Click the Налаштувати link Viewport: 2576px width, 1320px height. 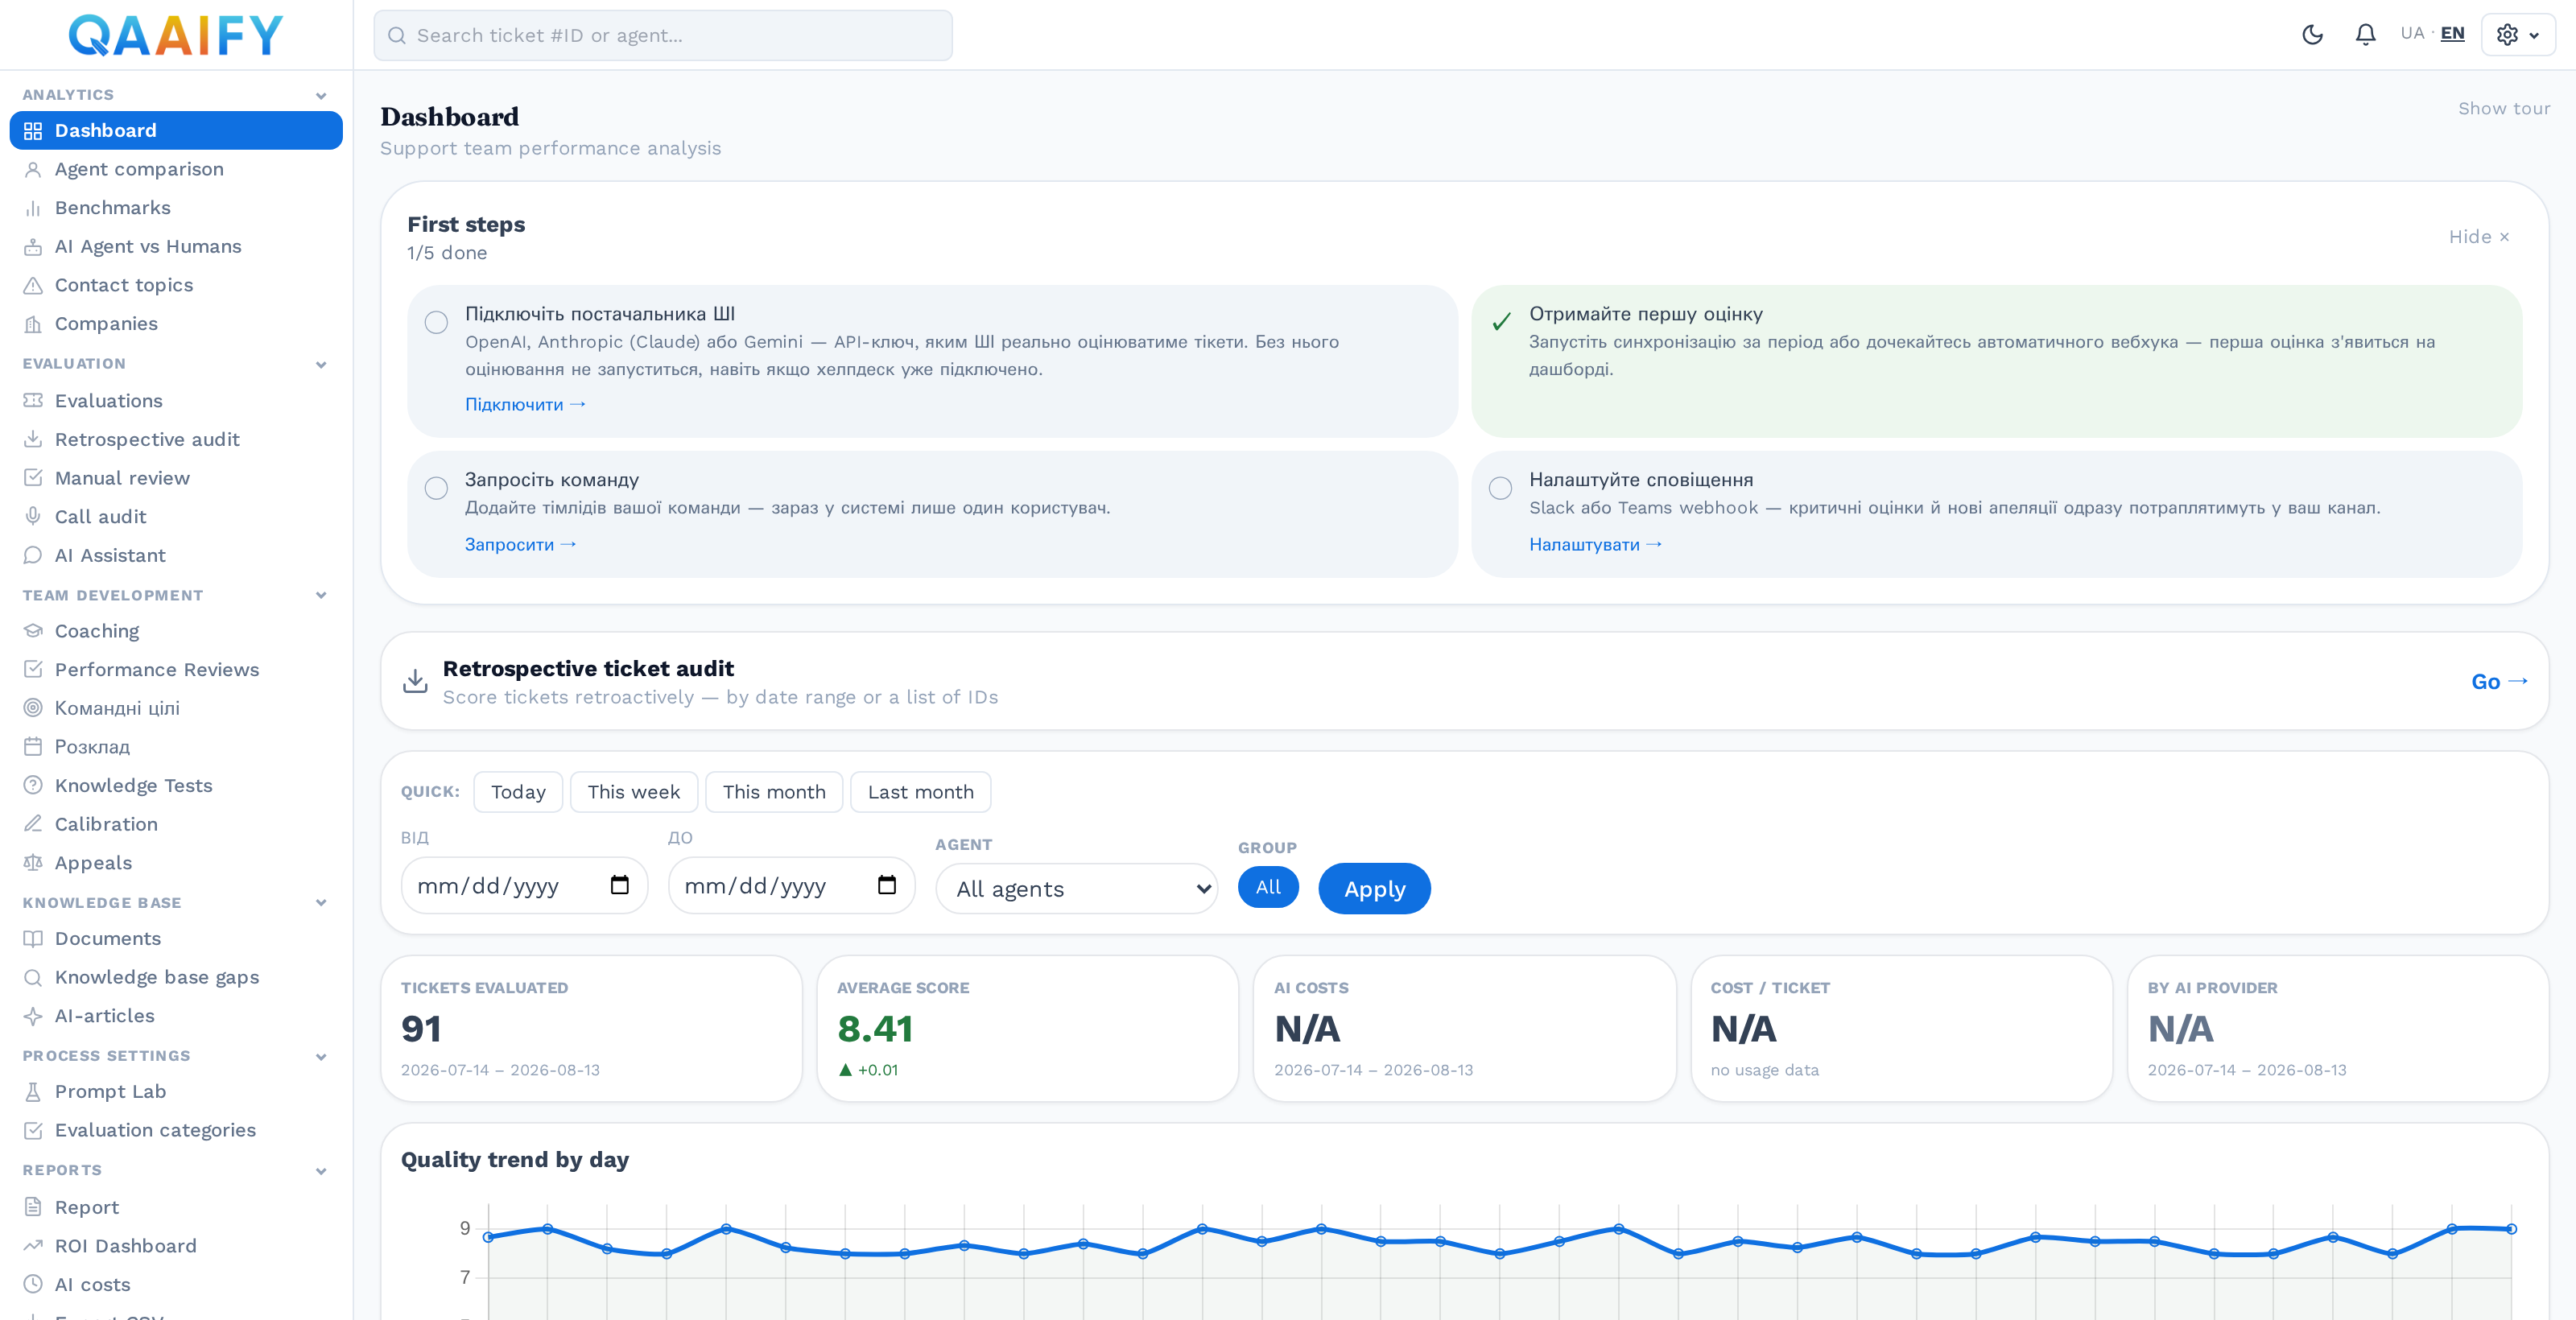pyautogui.click(x=1595, y=544)
